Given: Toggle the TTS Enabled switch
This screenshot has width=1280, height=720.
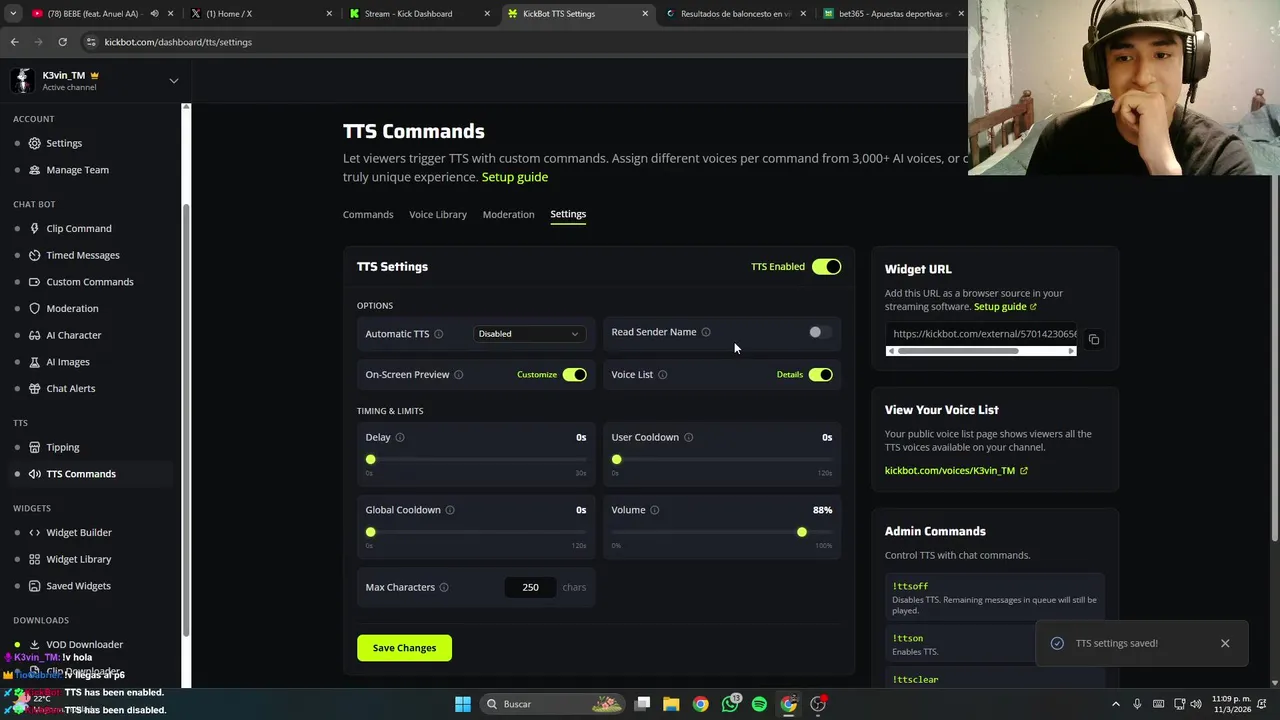Looking at the screenshot, I should [x=826, y=267].
